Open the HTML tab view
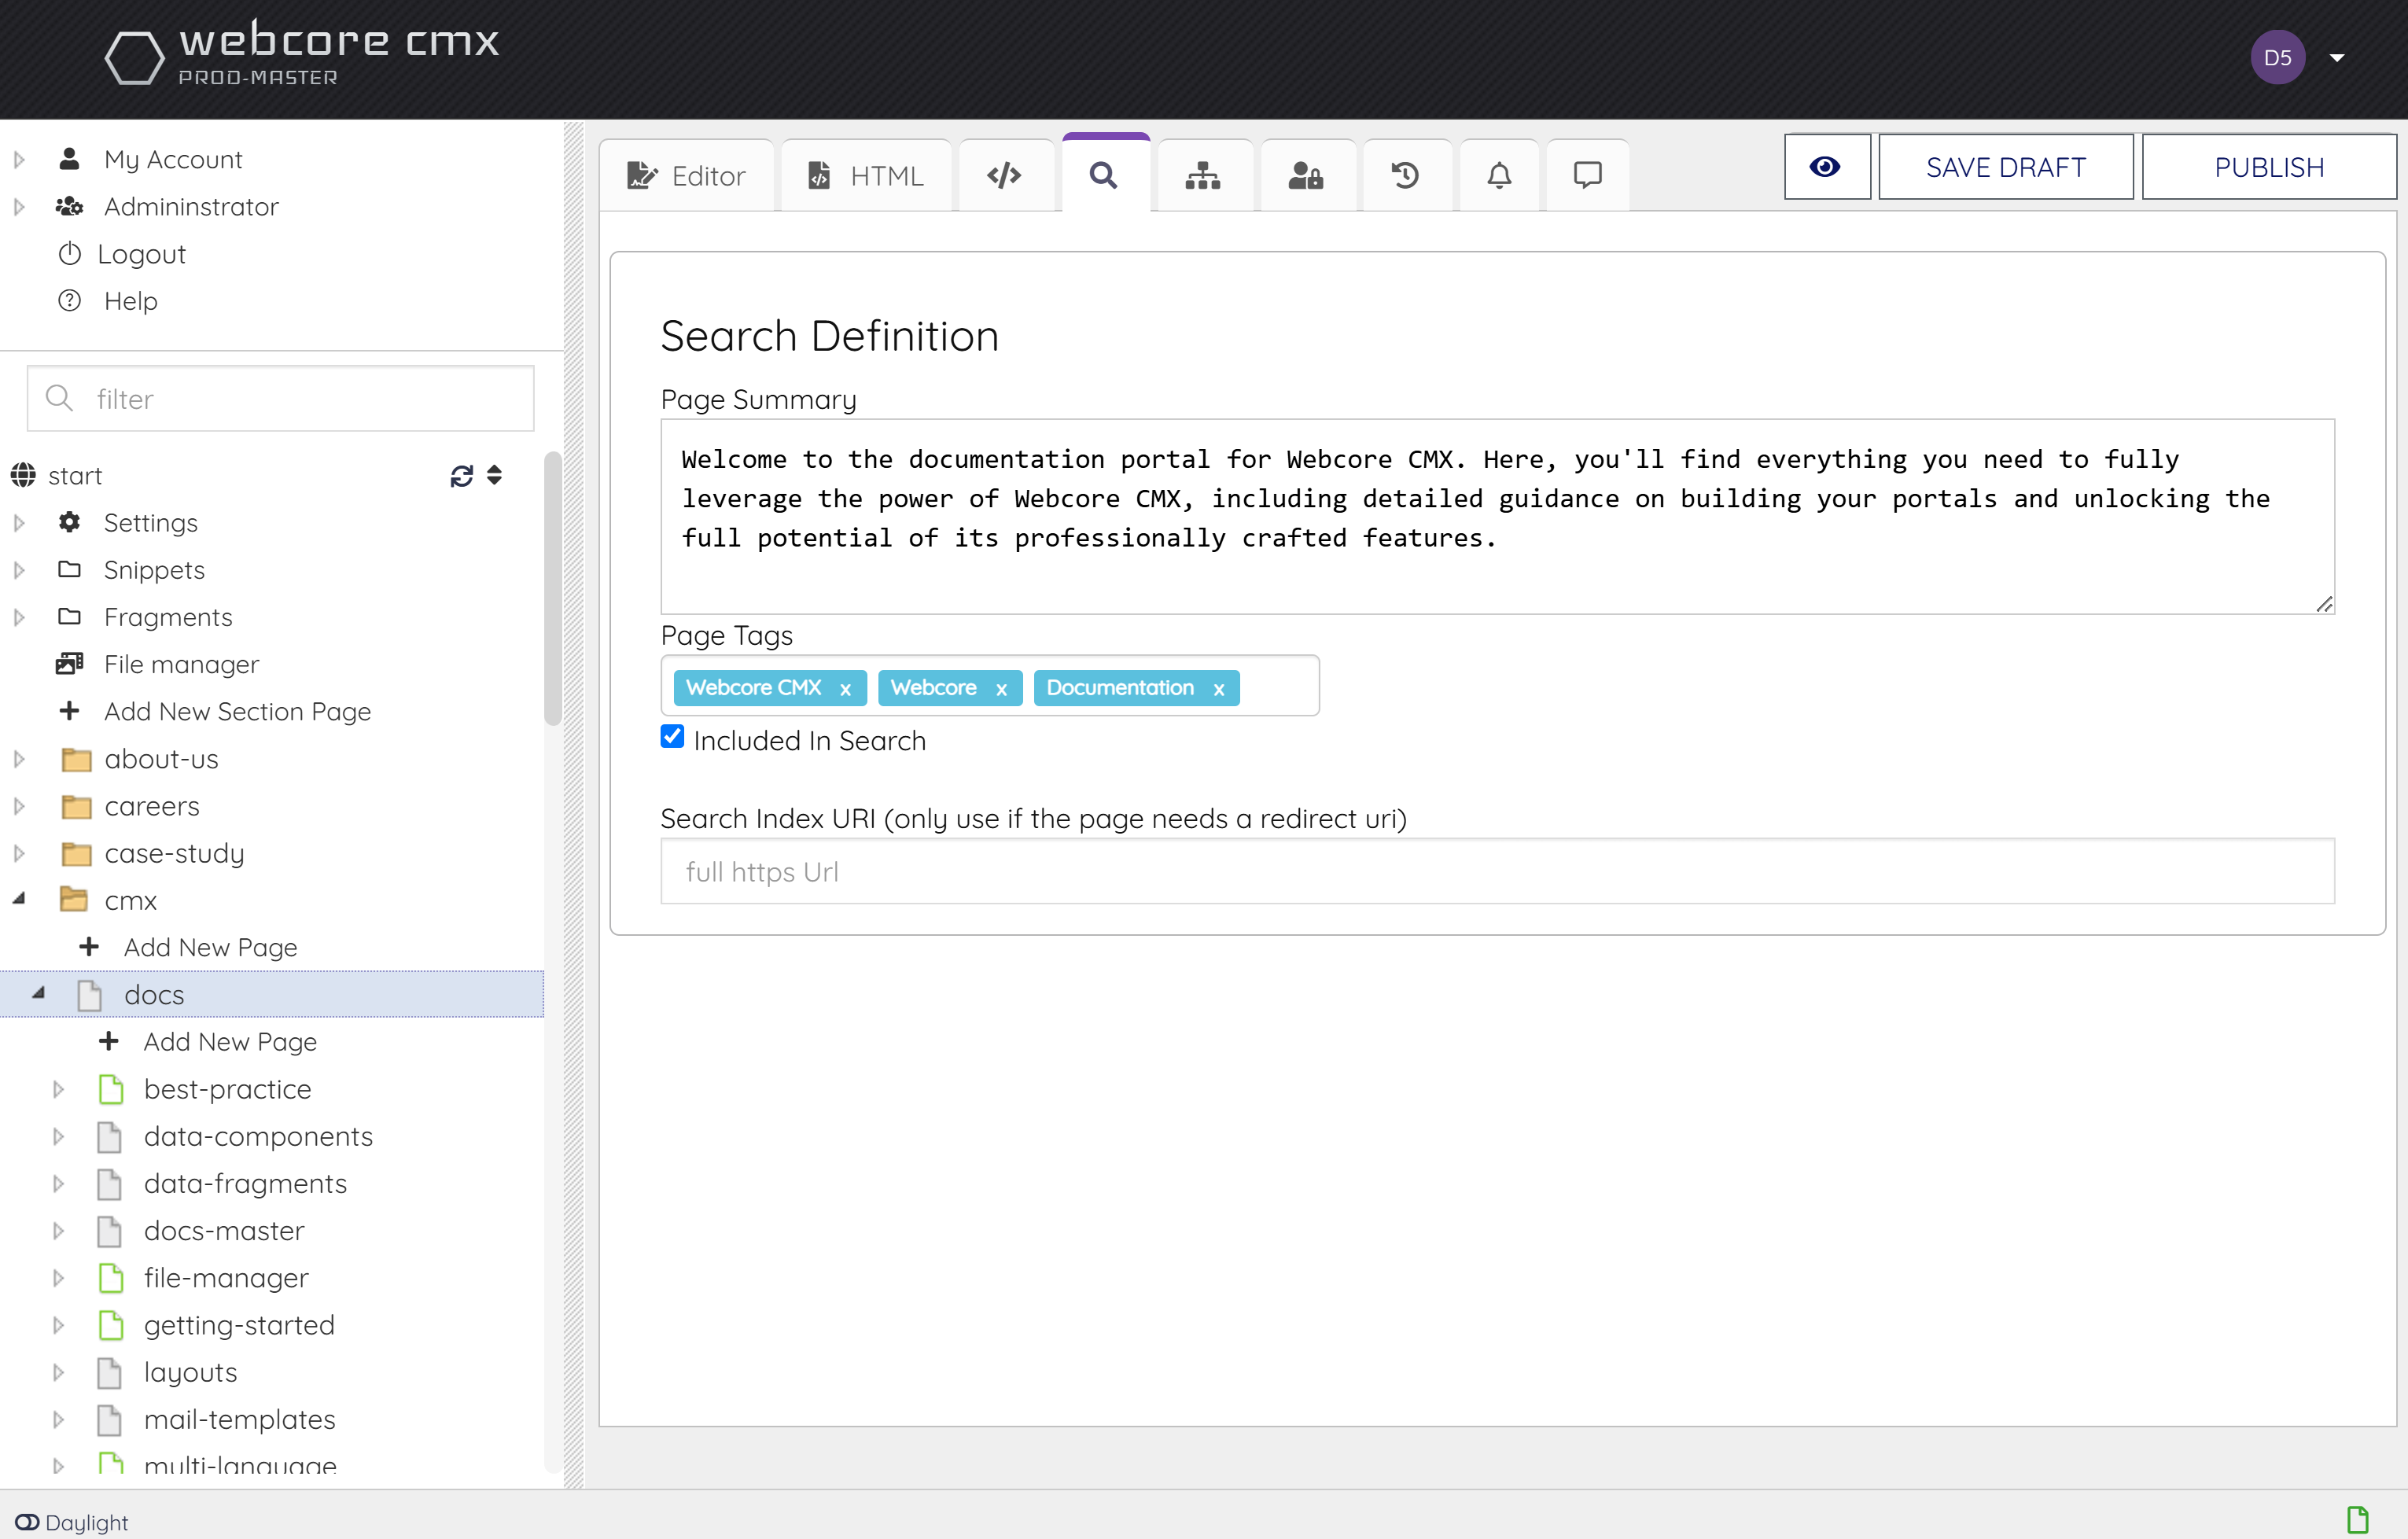 tap(865, 174)
